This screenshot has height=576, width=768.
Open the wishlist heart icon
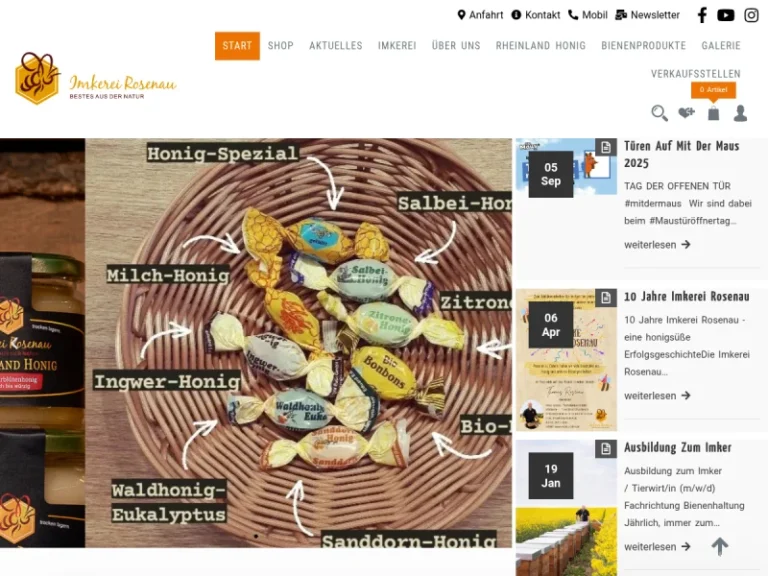(686, 113)
